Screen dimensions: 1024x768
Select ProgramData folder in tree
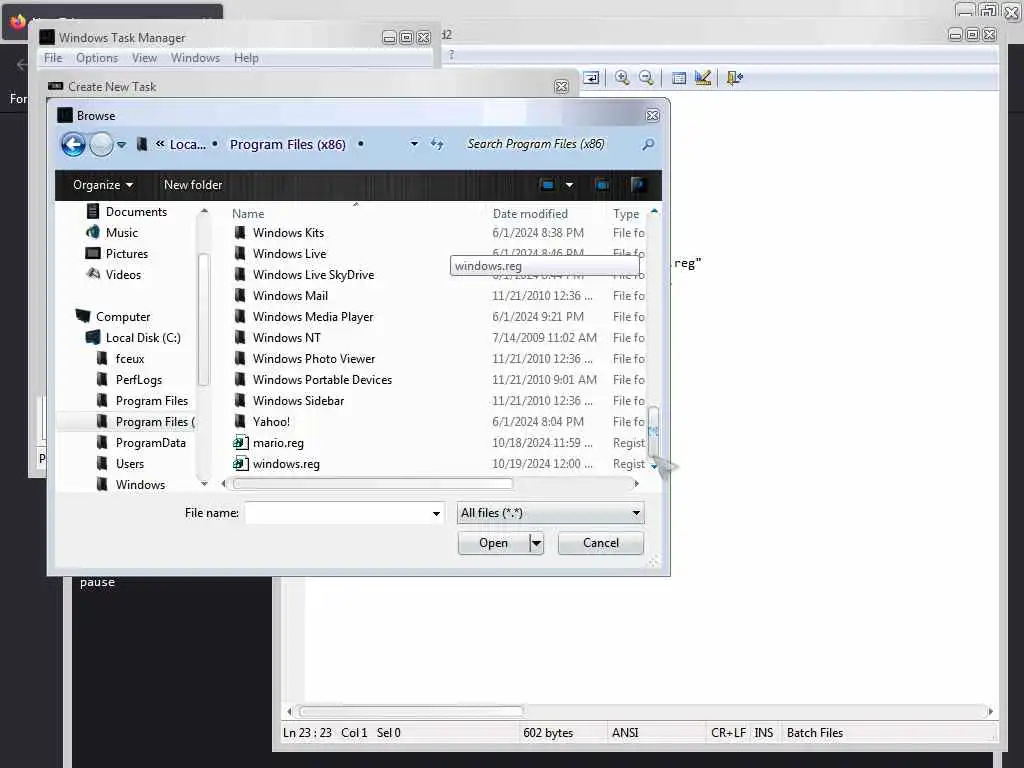150,443
